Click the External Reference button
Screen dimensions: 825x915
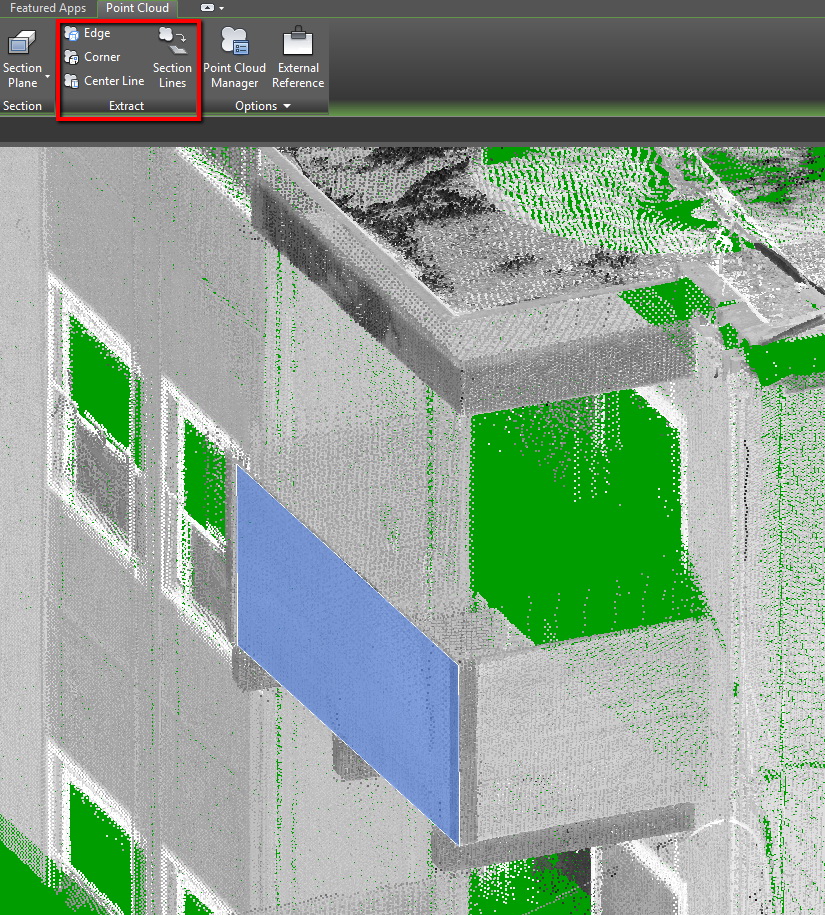pyautogui.click(x=298, y=58)
